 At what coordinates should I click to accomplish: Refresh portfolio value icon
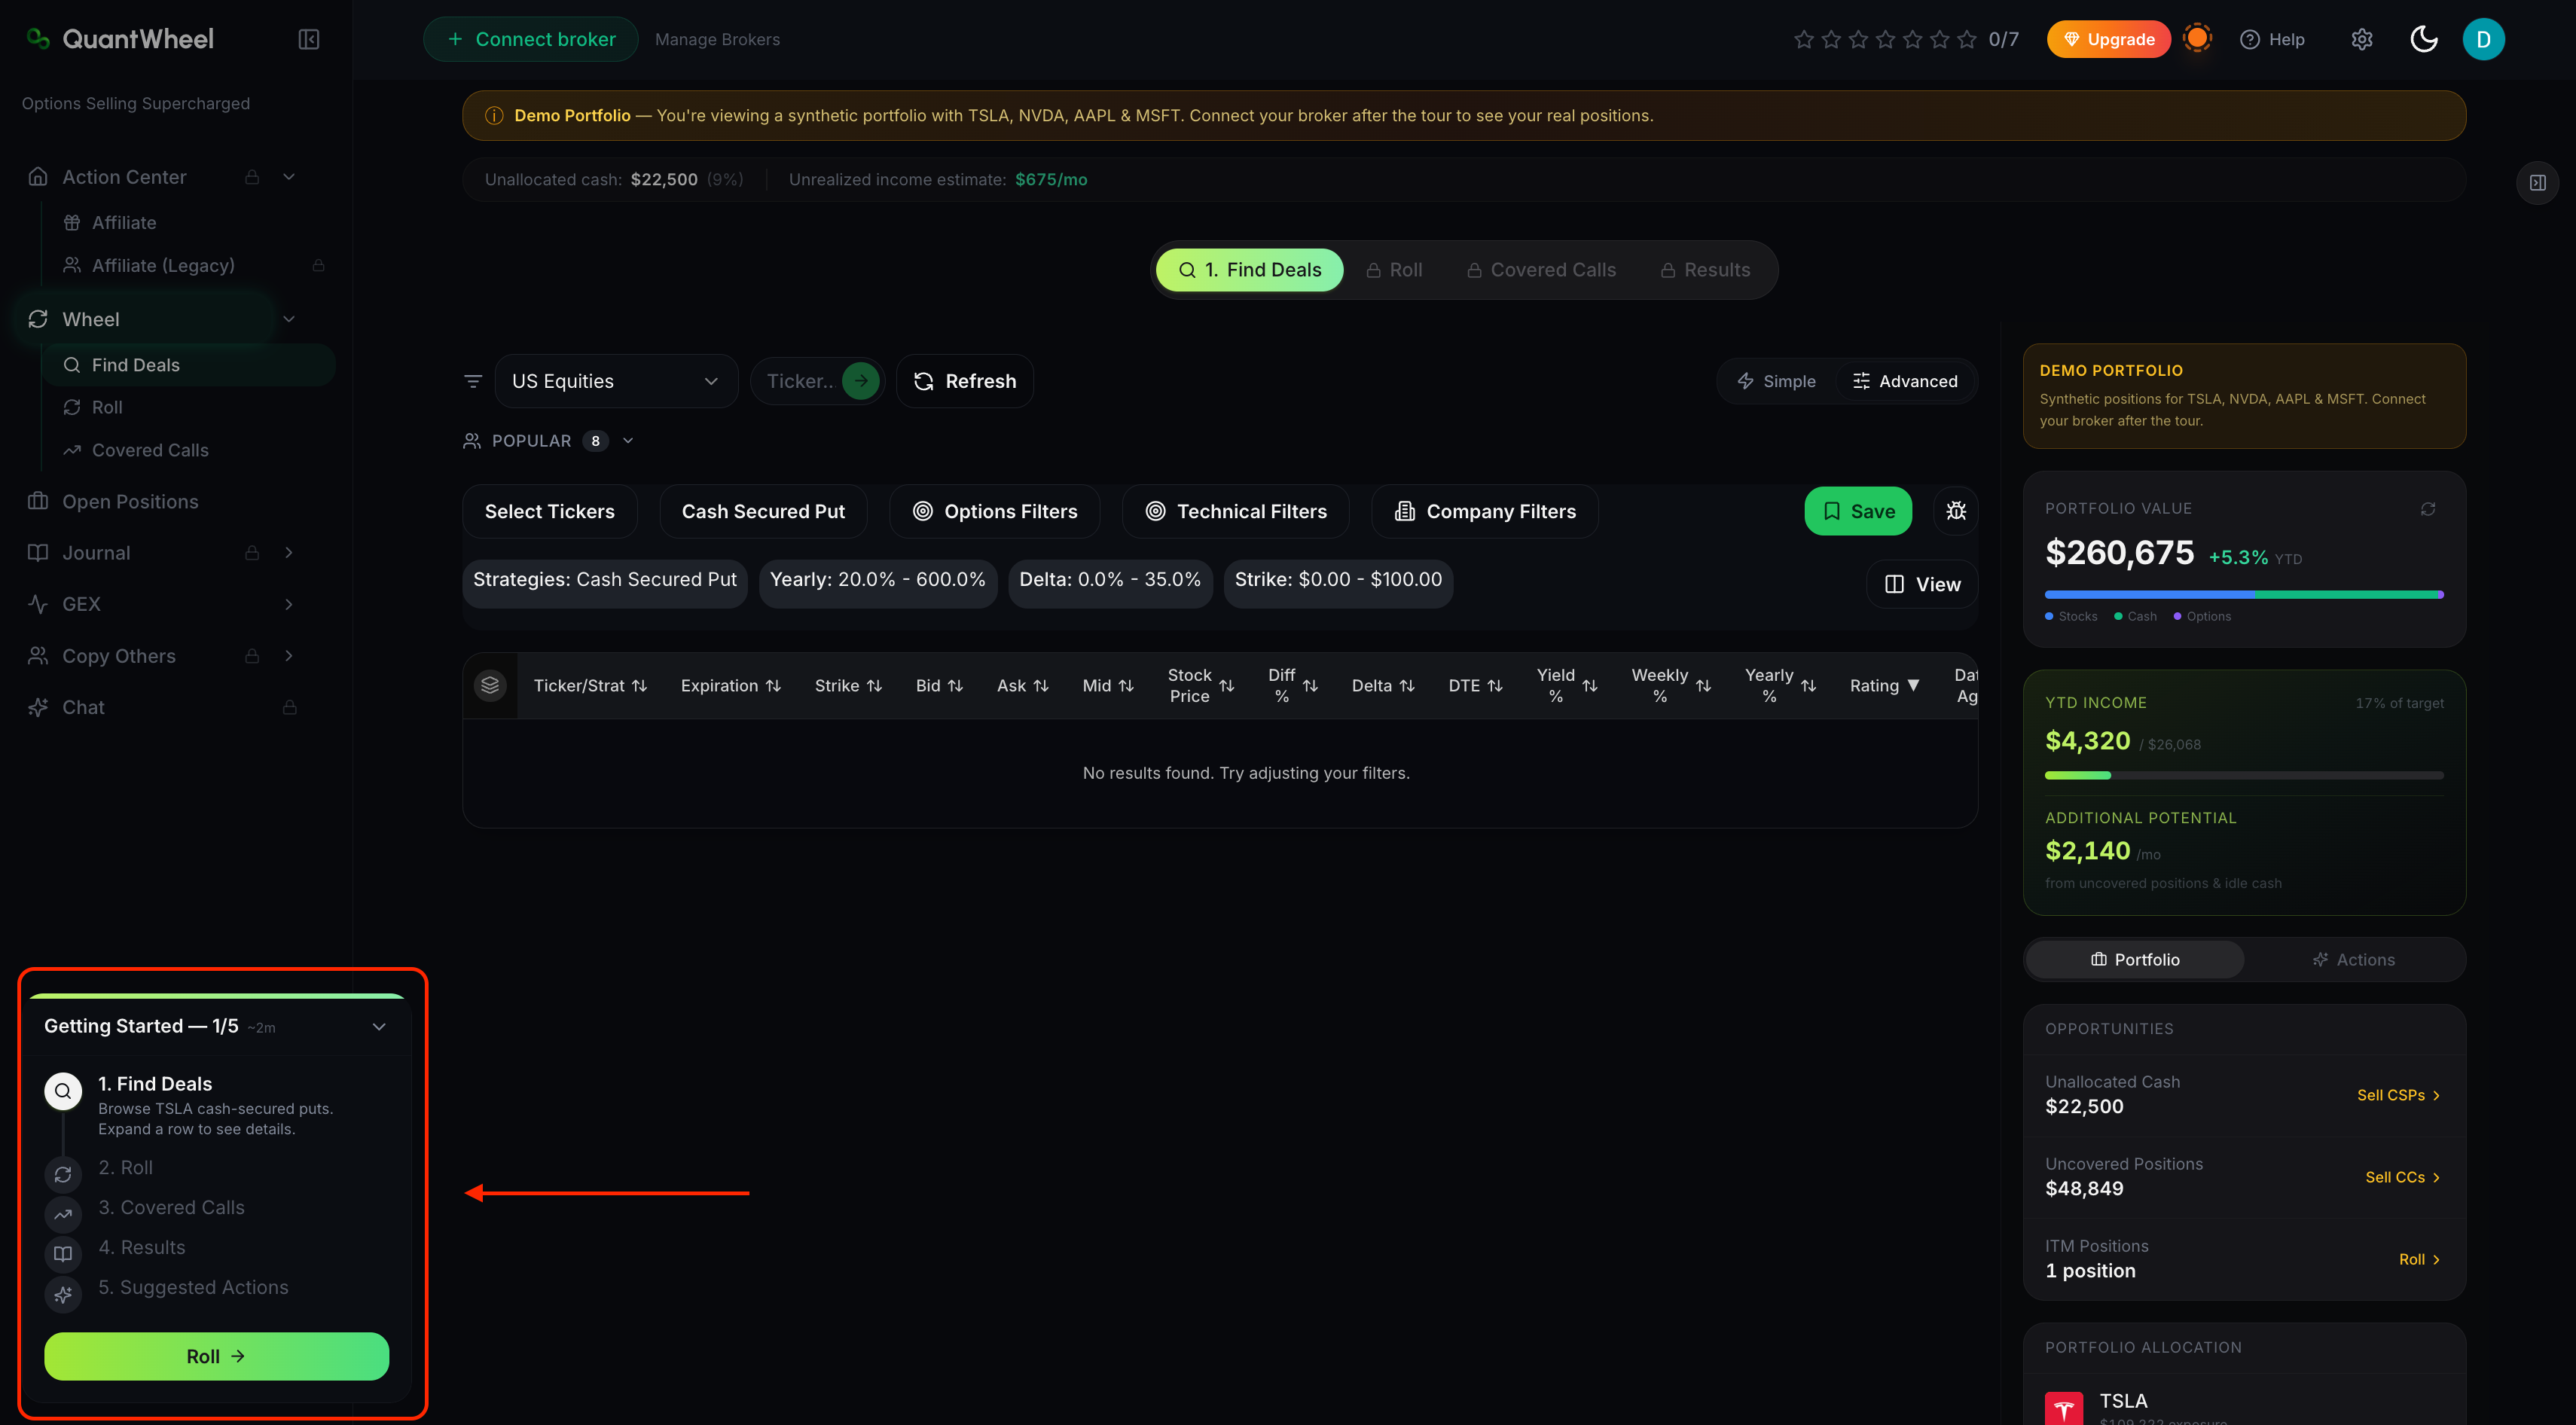tap(2428, 509)
